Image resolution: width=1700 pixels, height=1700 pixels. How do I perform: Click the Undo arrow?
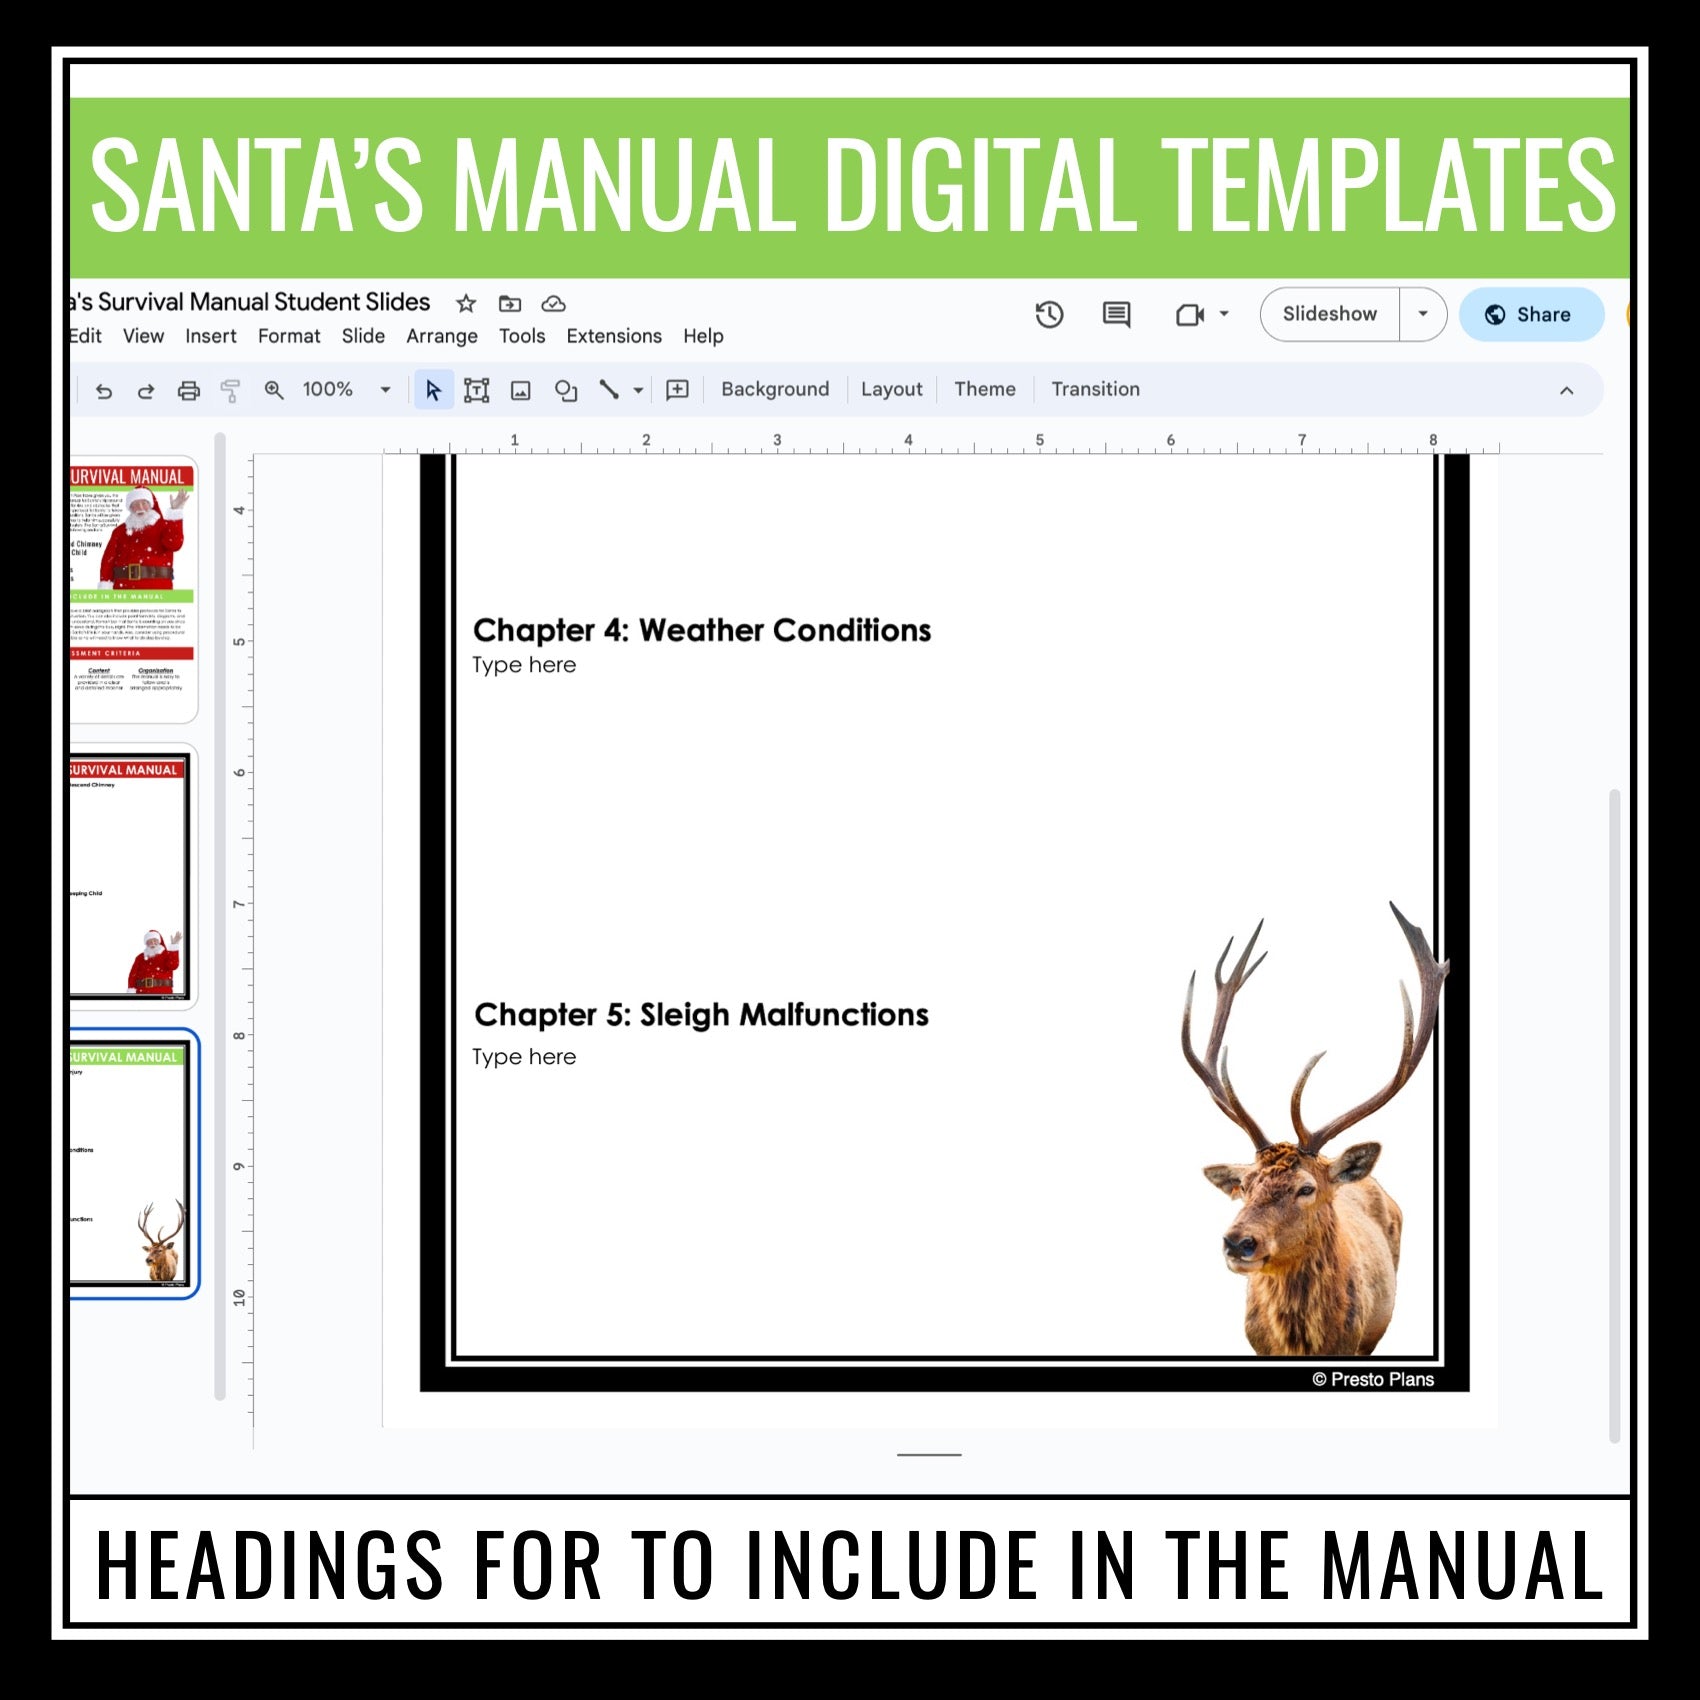pos(103,390)
